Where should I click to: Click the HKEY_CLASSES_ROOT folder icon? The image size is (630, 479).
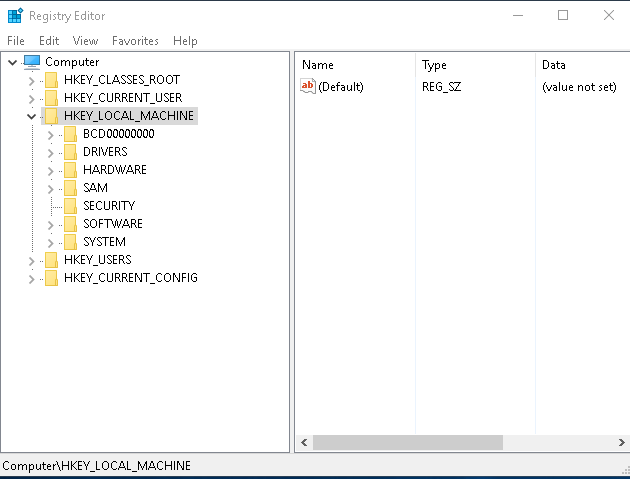(51, 80)
